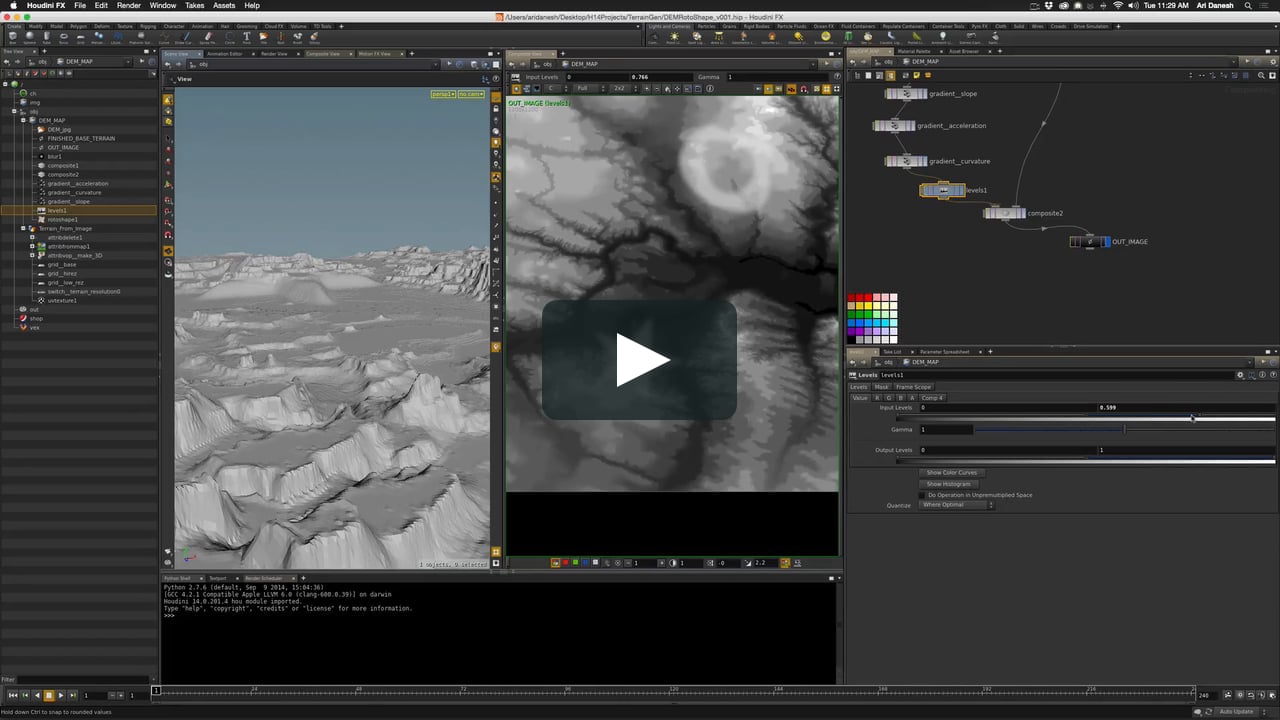Viewport: 1280px width, 720px height.
Task: Select the Sphere shelf tool
Action: tap(28, 37)
